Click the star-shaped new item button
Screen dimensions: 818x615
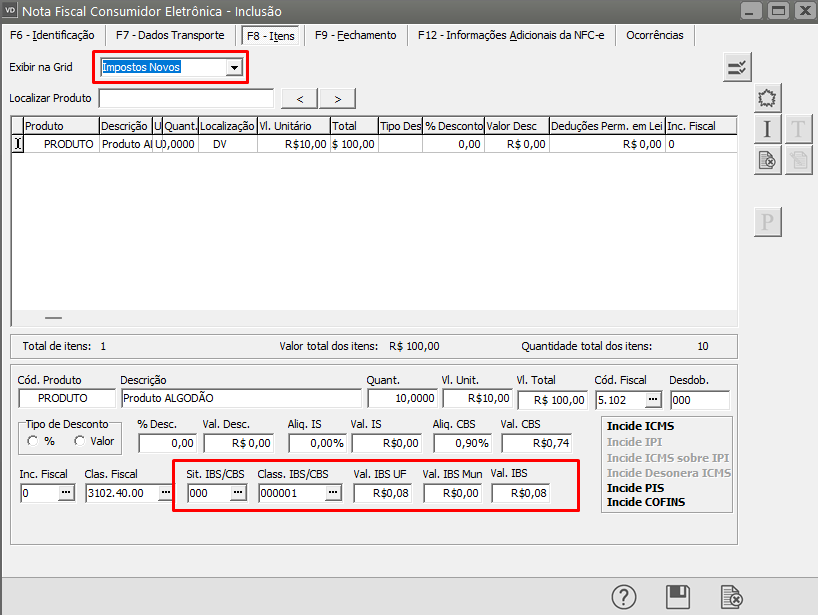(x=767, y=98)
